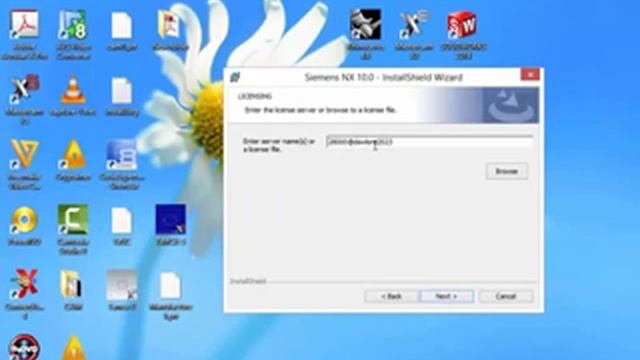Proceed with the Next > button
640x360 pixels.
point(447,296)
